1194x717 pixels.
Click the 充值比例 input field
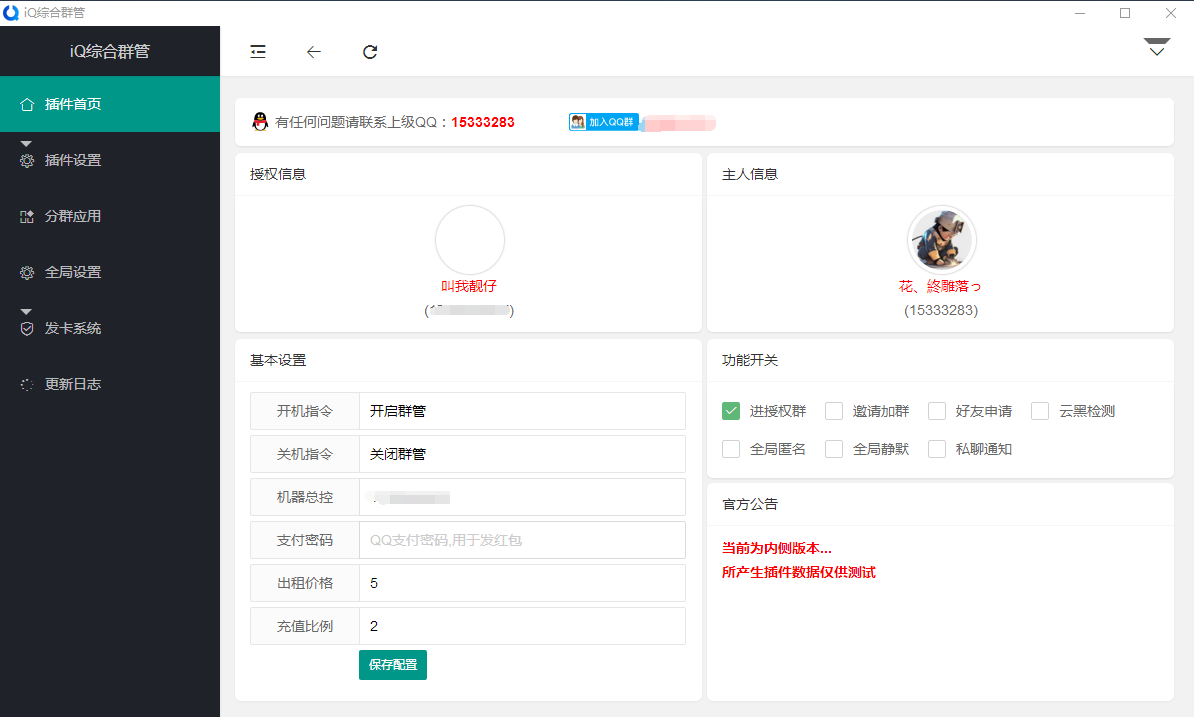tap(522, 626)
